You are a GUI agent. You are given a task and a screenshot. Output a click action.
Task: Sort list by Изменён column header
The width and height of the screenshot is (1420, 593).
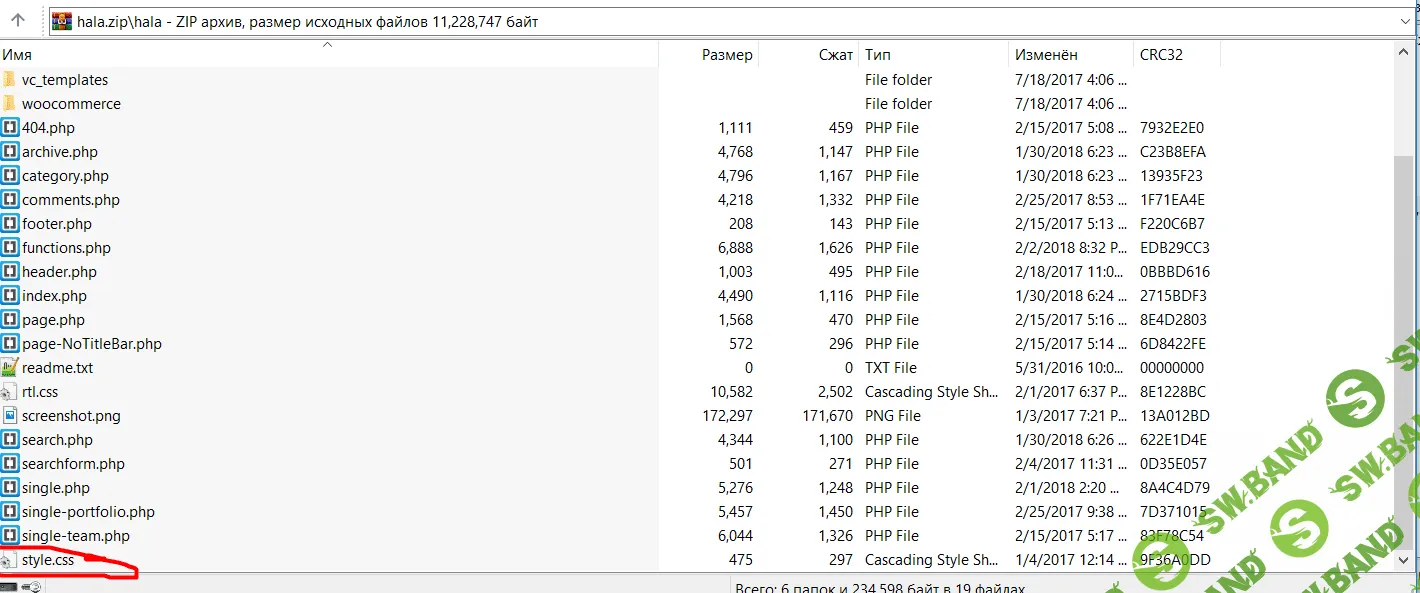coord(1044,55)
